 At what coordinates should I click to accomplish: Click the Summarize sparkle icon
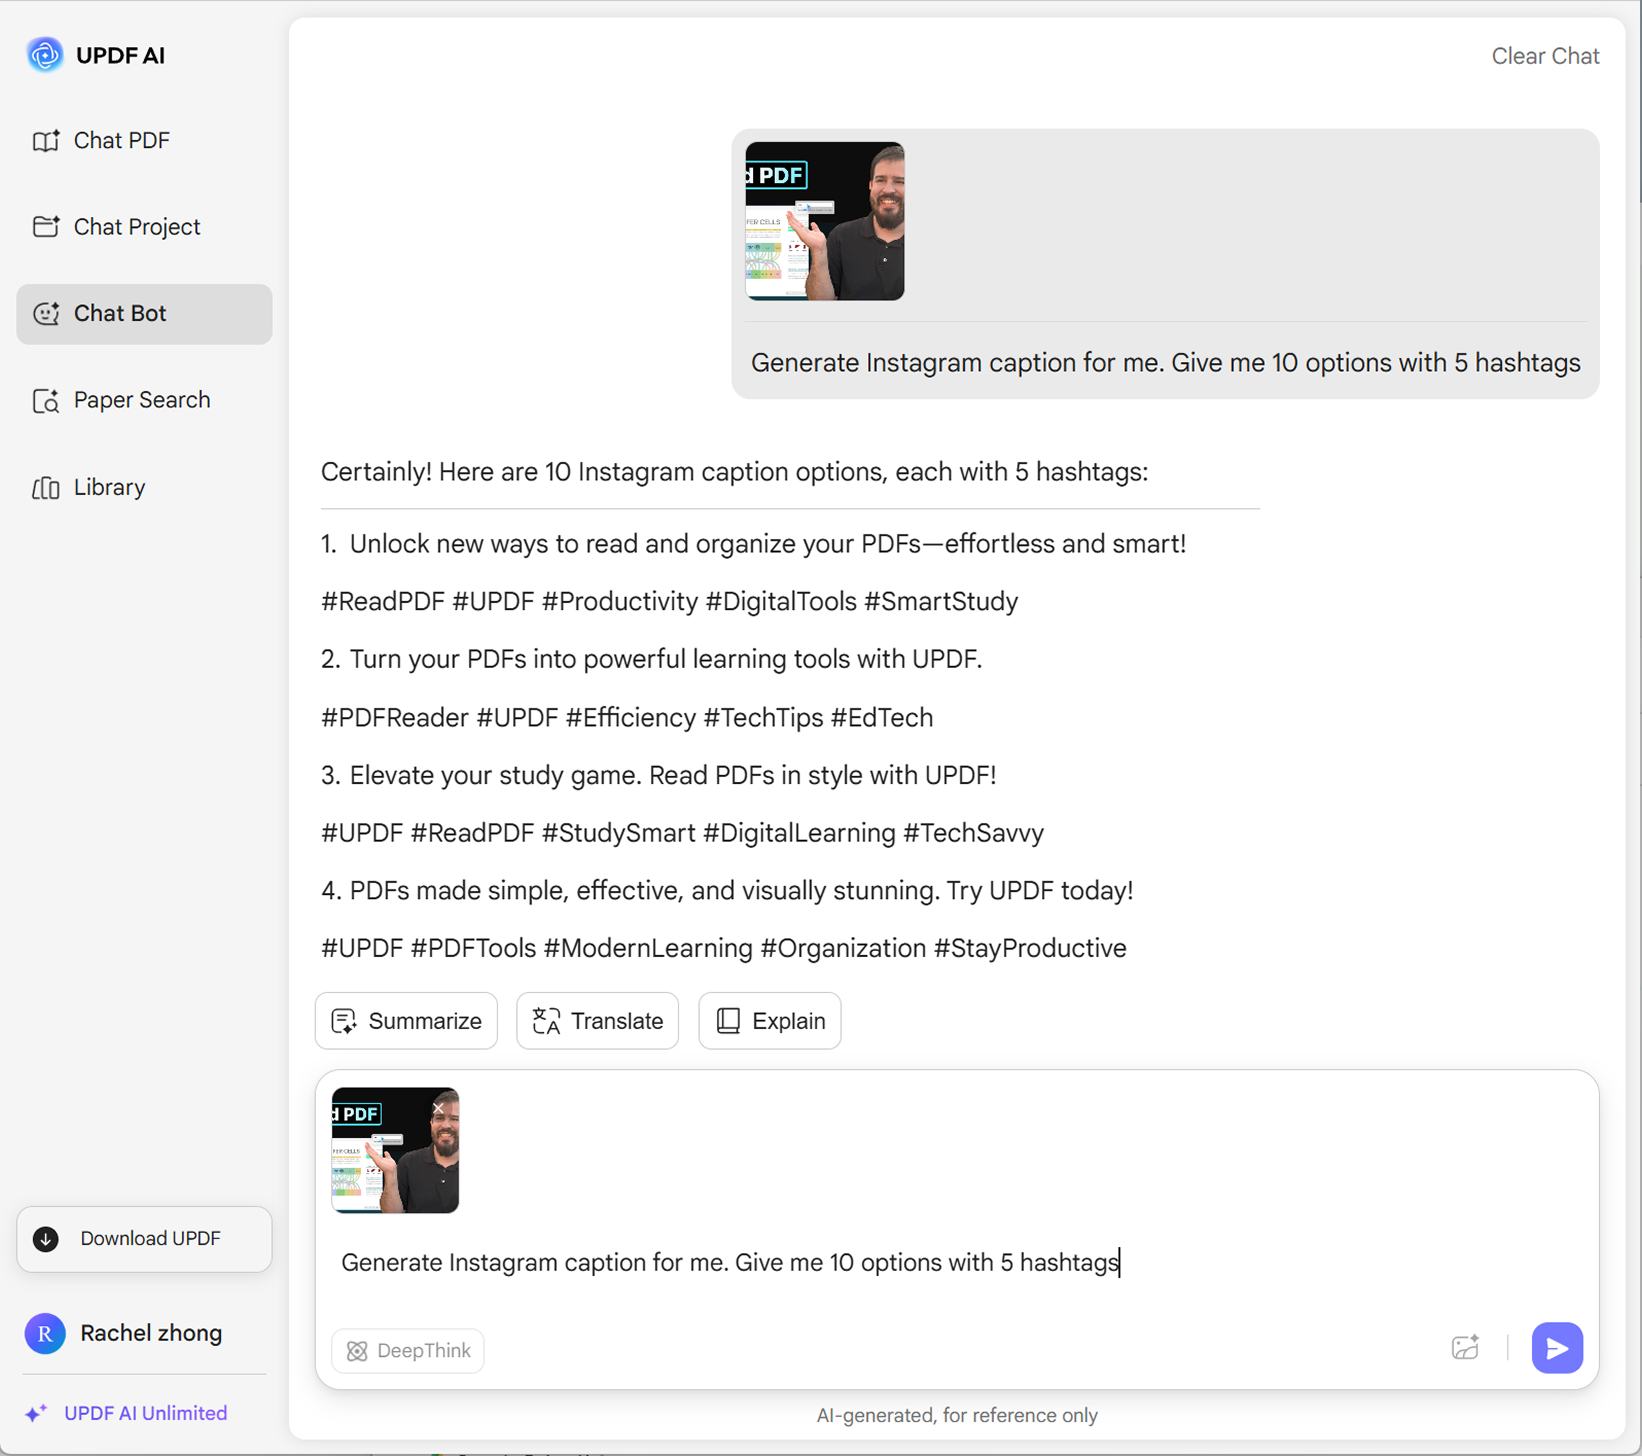344,1021
